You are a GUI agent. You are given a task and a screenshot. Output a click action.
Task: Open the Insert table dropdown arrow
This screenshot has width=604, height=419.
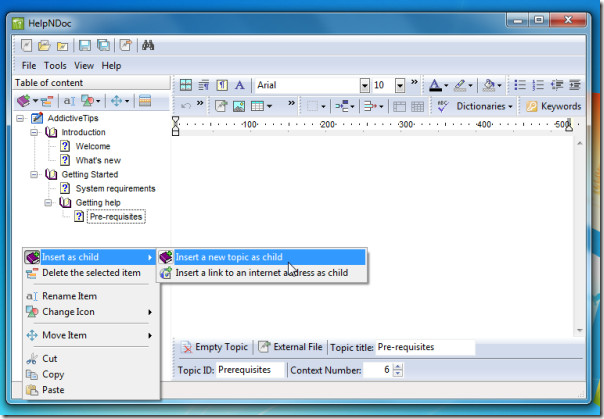pyautogui.click(x=269, y=106)
